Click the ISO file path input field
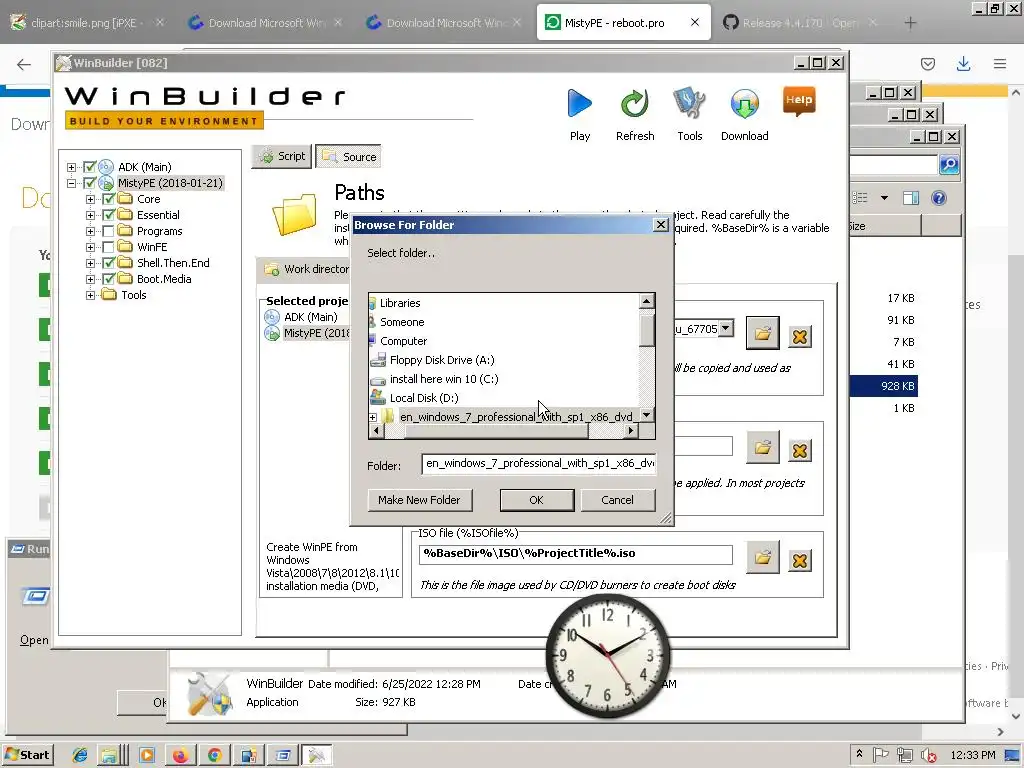The width and height of the screenshot is (1024, 768). pyautogui.click(x=575, y=554)
